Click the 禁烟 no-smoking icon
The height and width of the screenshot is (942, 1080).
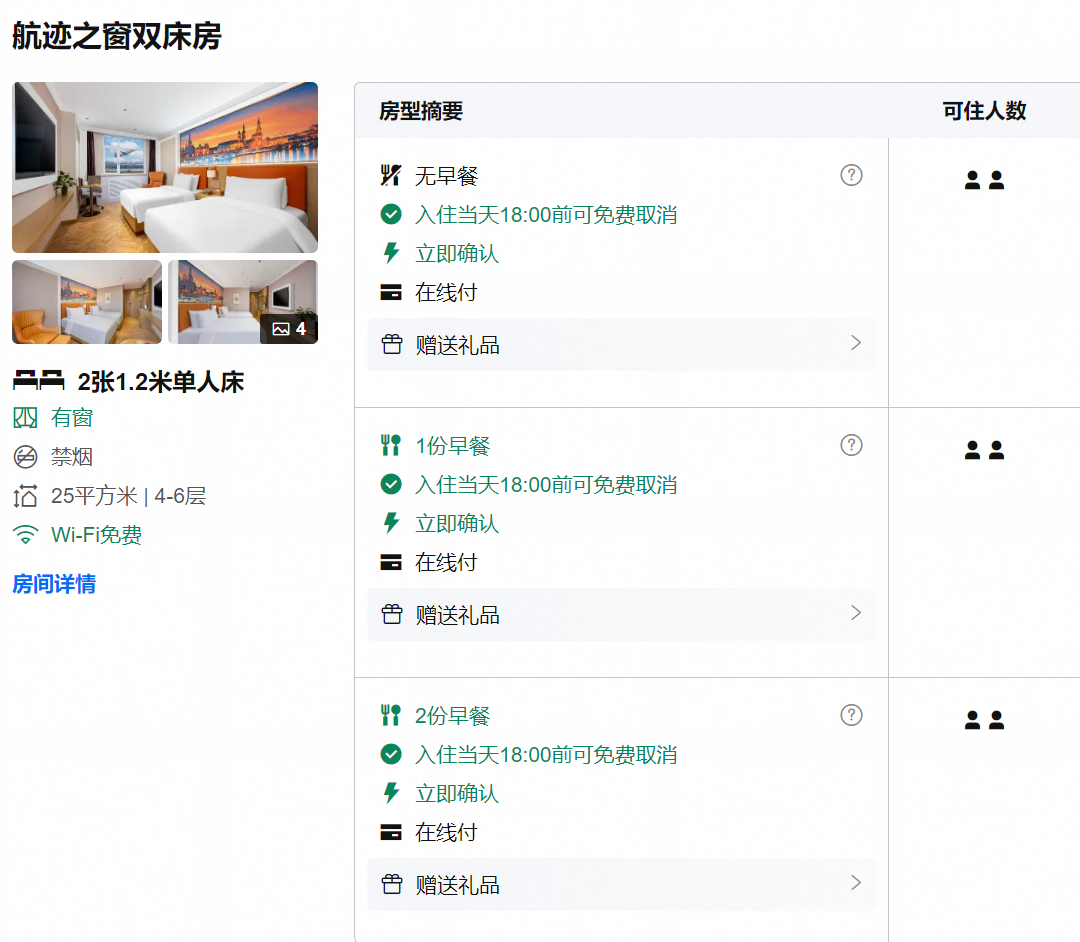25,457
